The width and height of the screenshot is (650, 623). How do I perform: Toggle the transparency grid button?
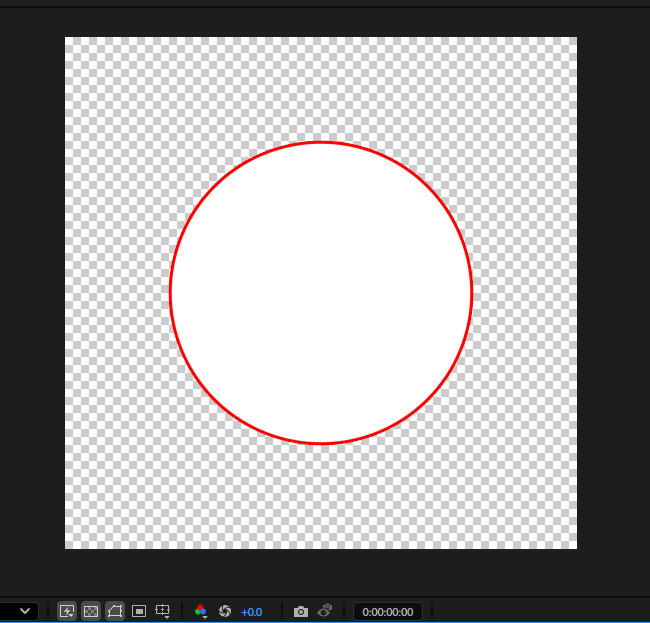coord(91,611)
